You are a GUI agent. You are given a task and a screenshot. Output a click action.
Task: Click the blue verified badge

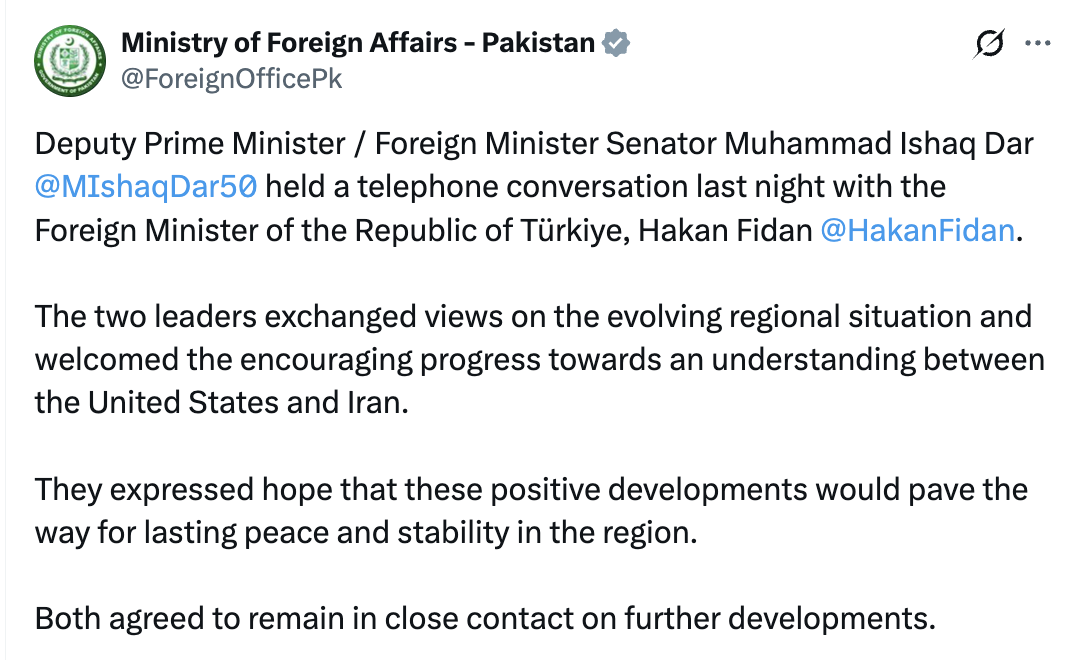click(615, 43)
